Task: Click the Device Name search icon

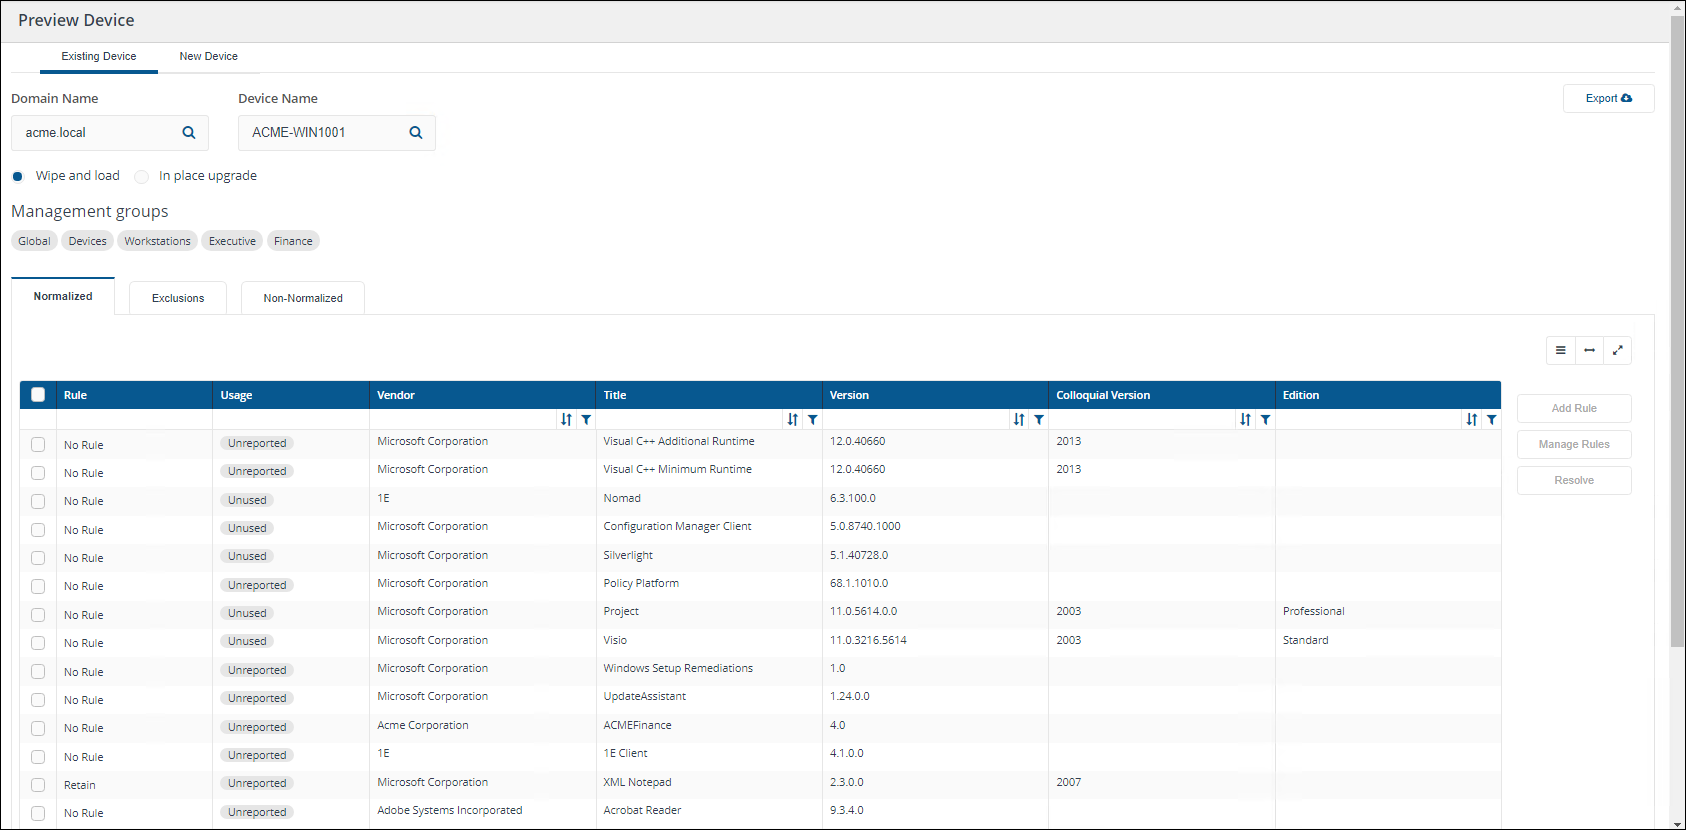Action: click(x=416, y=133)
